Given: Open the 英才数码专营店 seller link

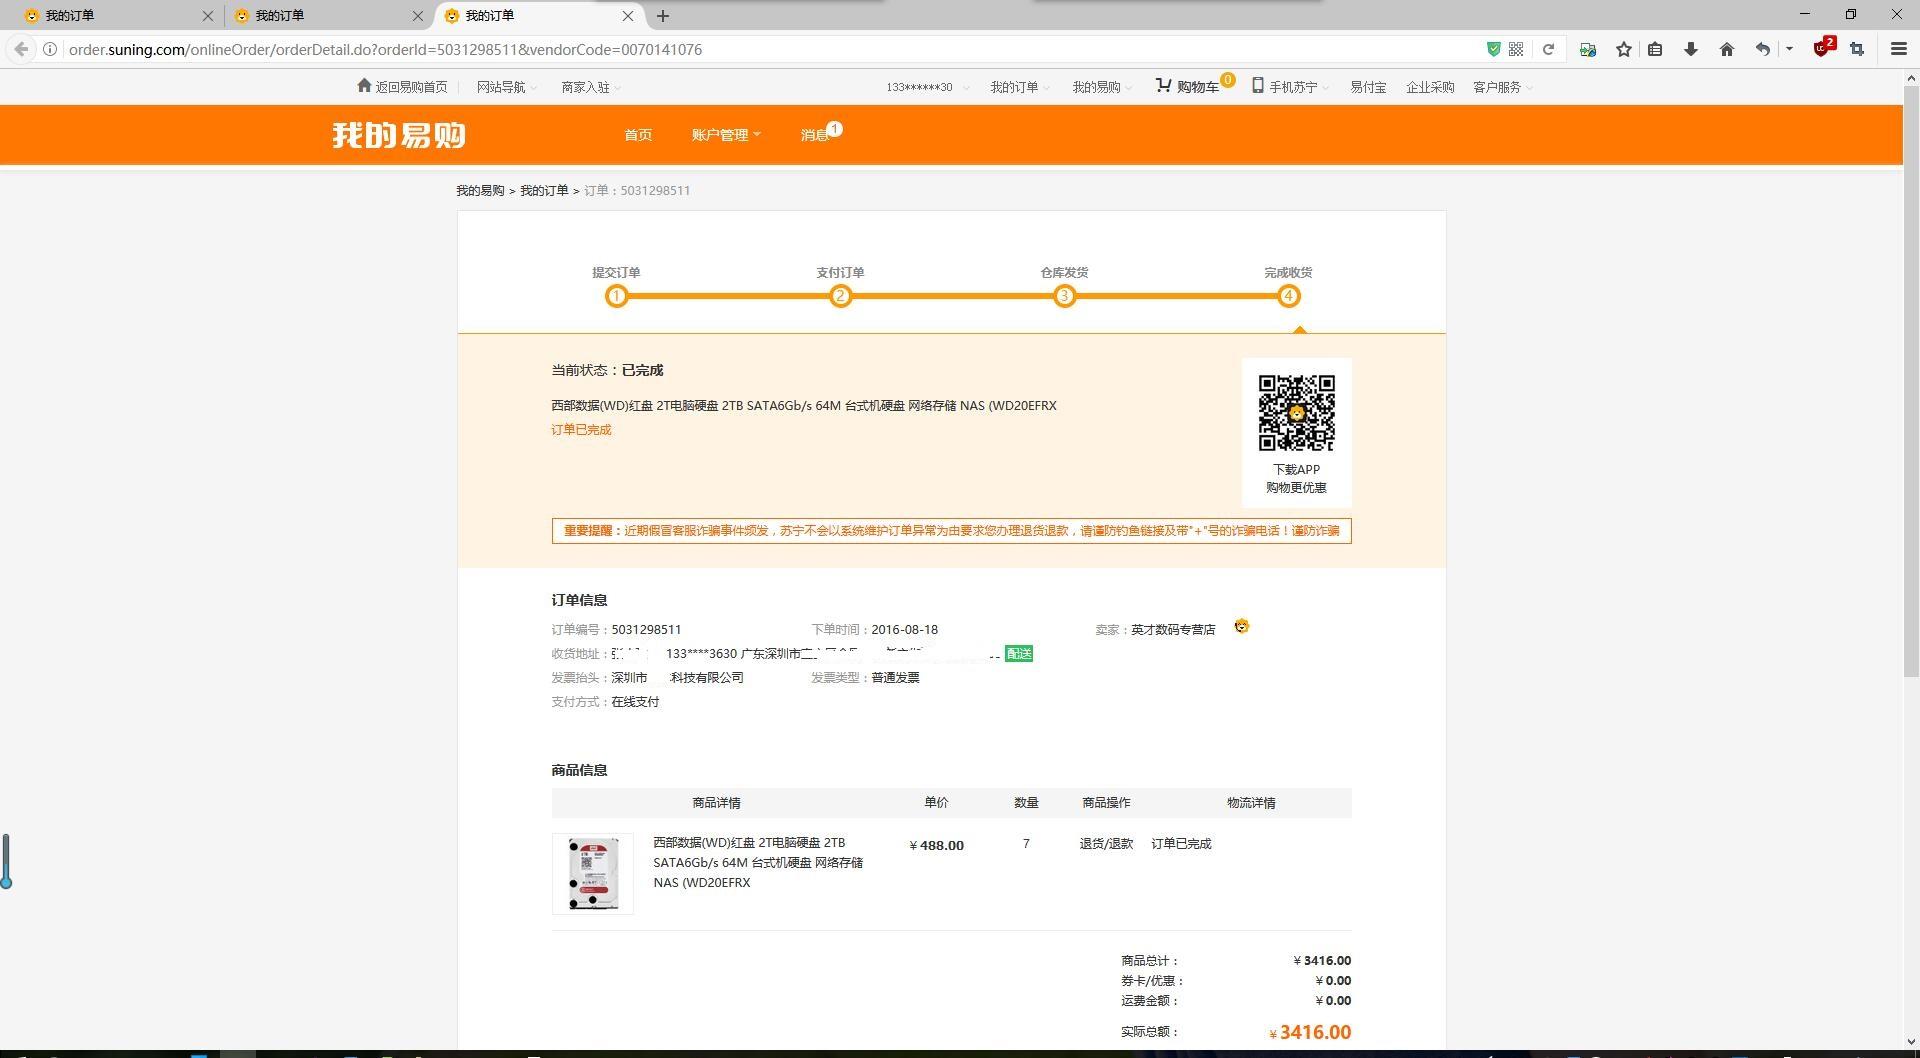Looking at the screenshot, I should (1173, 630).
